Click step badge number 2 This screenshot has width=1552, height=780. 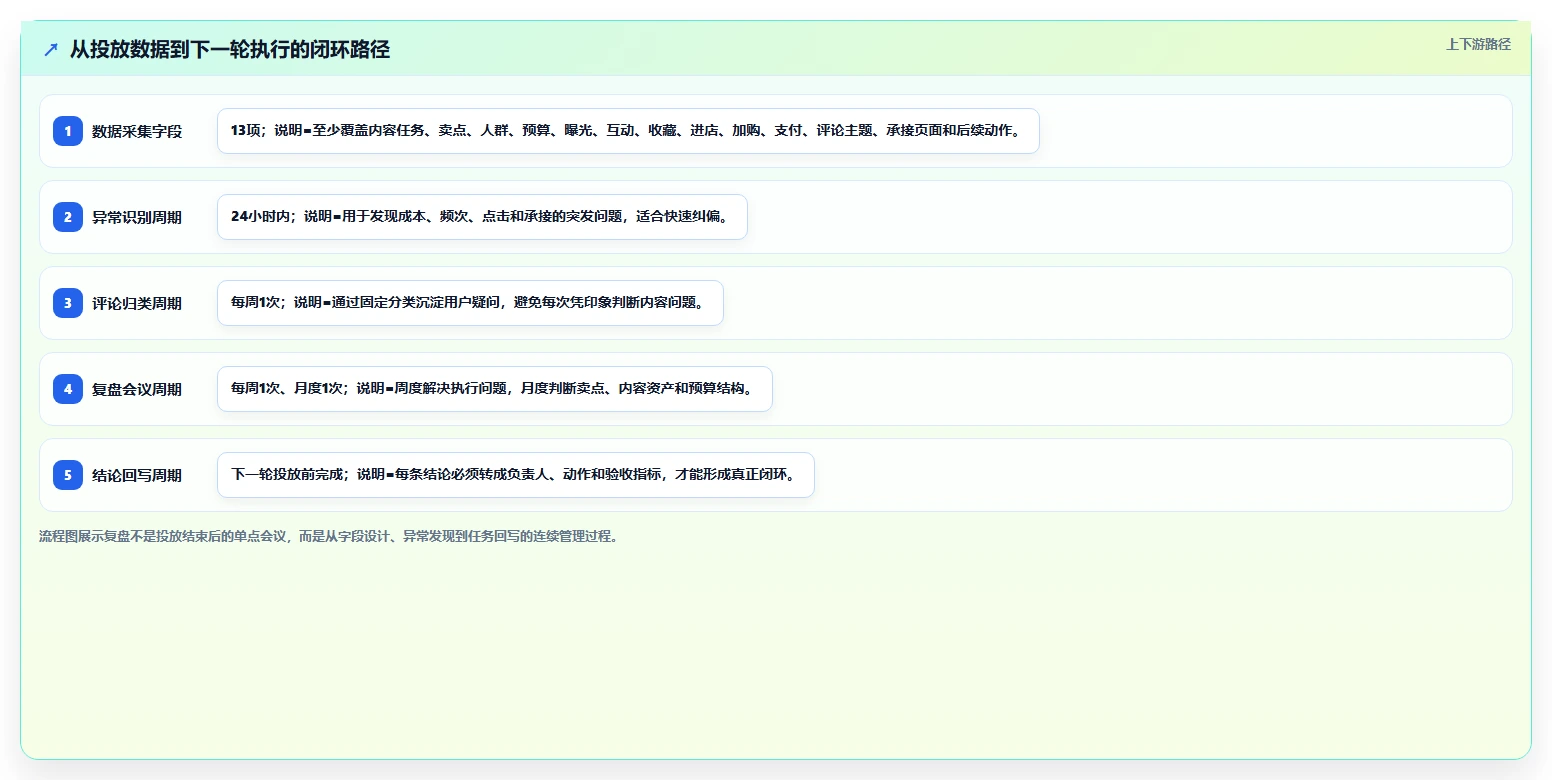(68, 216)
